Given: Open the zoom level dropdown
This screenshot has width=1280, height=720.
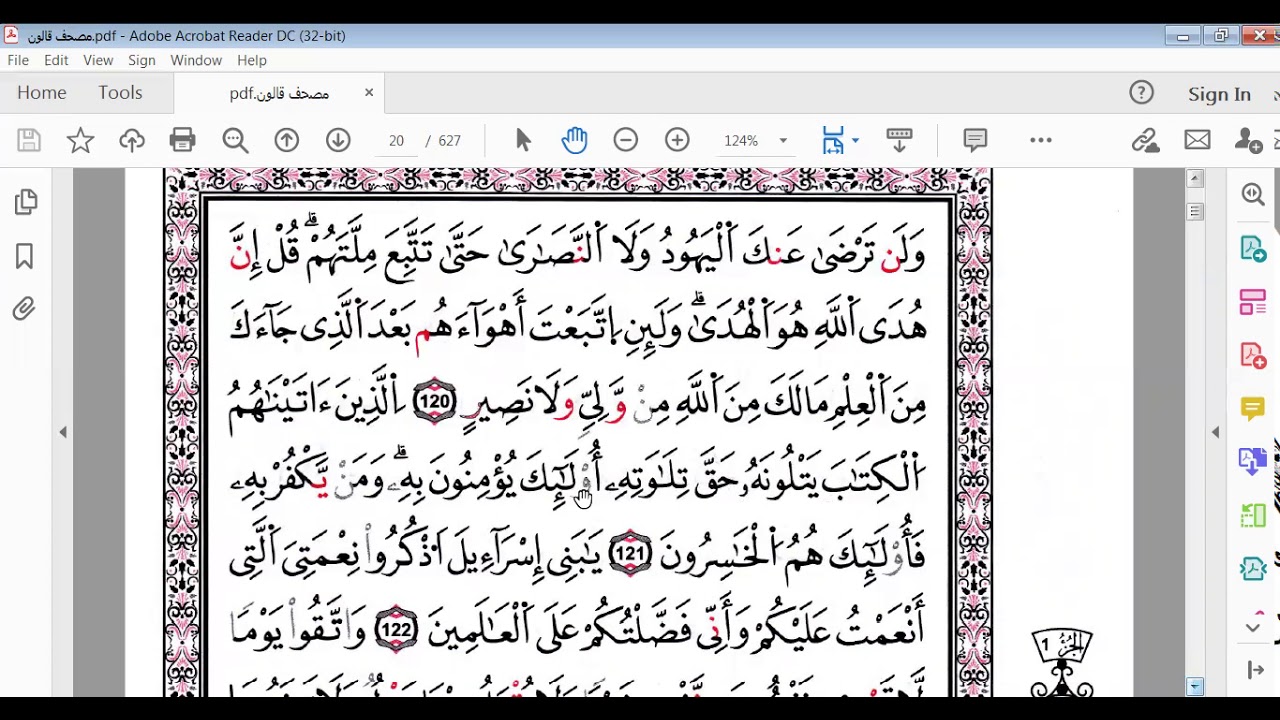Looking at the screenshot, I should (783, 141).
